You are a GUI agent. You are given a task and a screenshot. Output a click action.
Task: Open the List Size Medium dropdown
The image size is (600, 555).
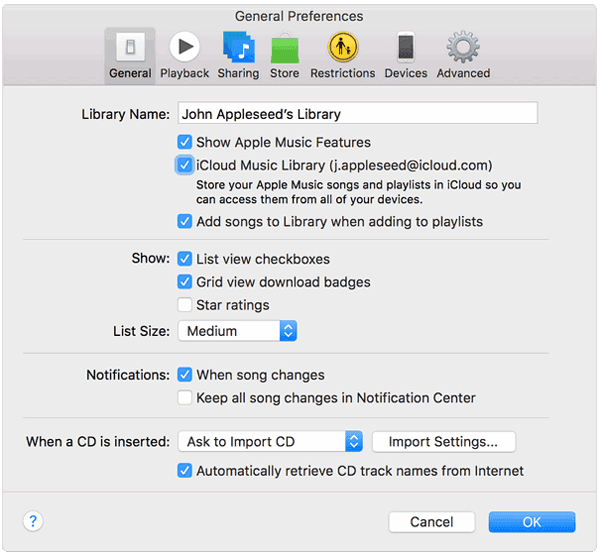(x=237, y=331)
